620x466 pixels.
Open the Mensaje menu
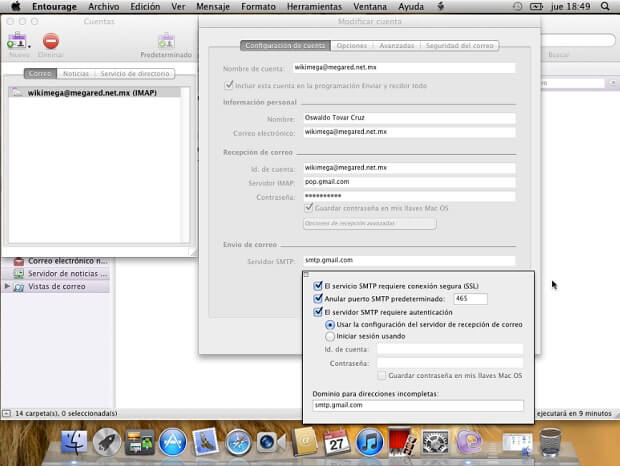213,6
